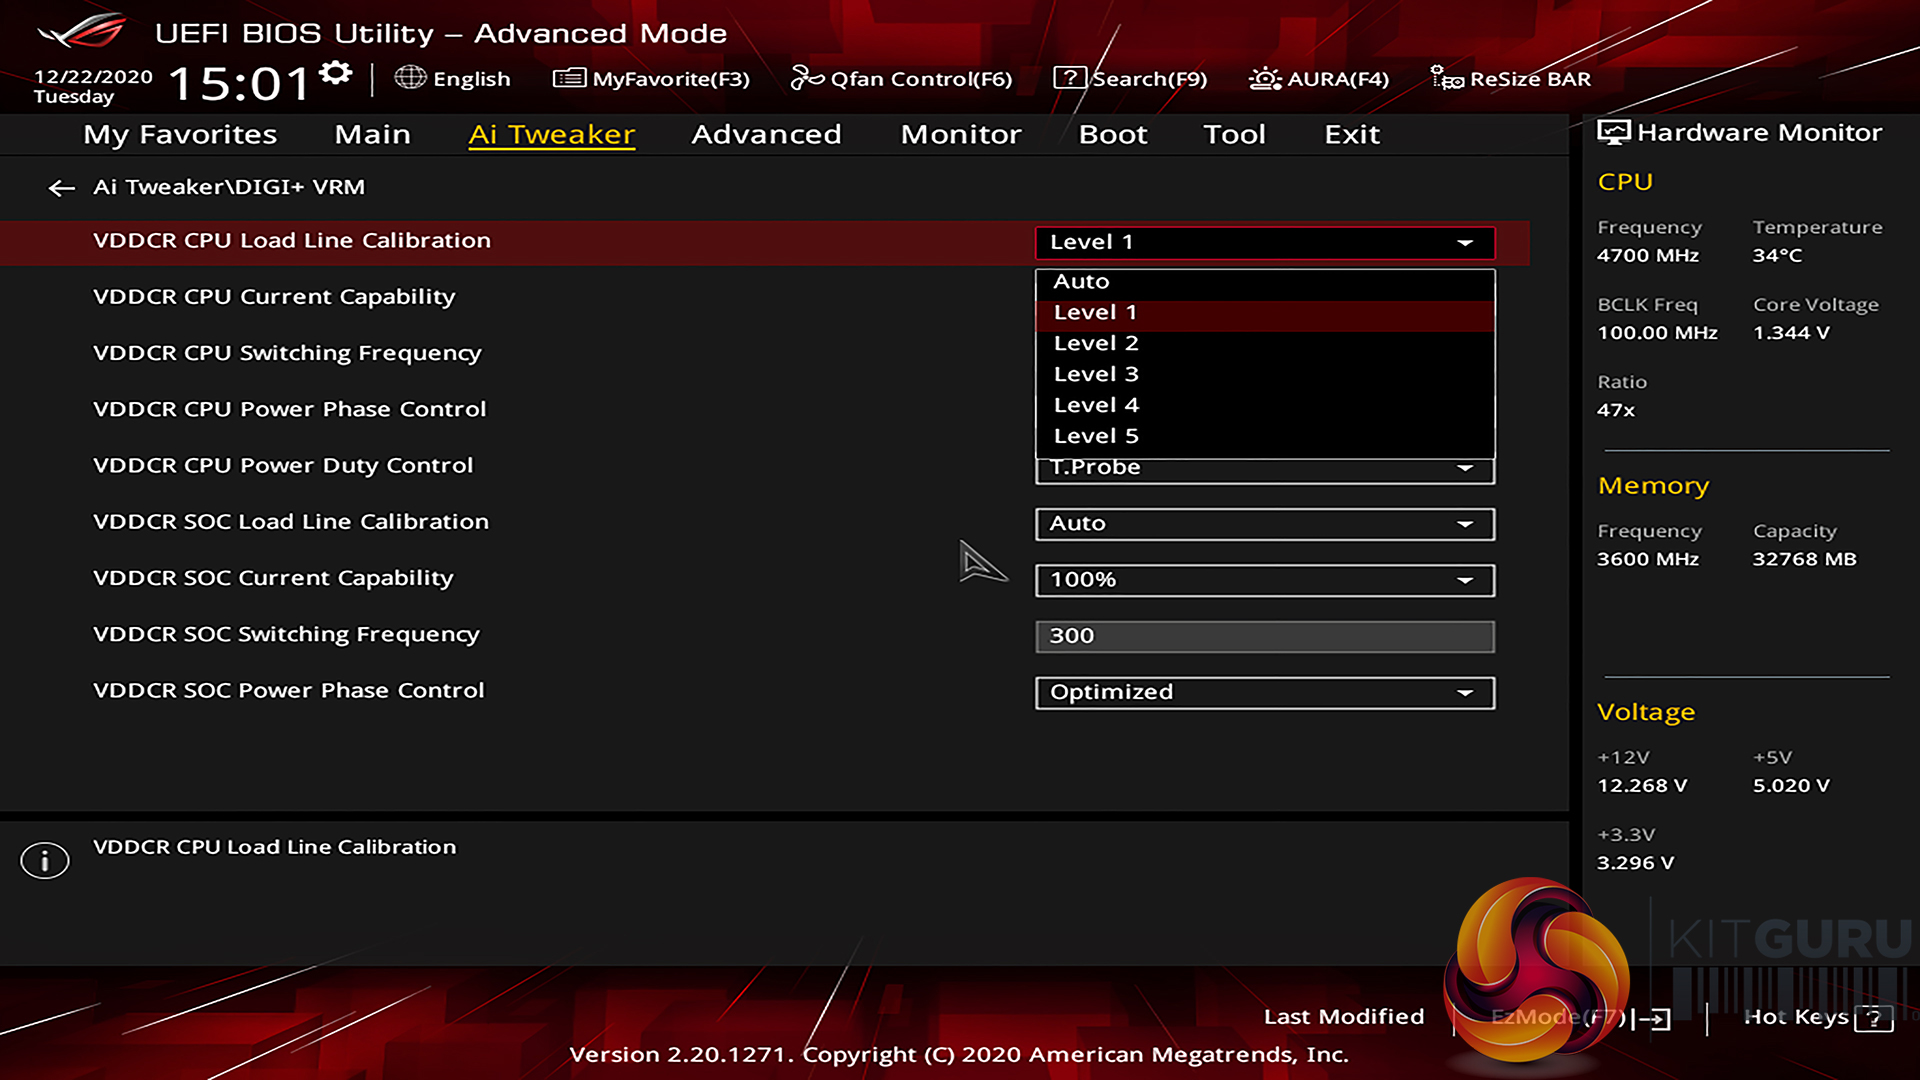Expand the VDDCR SOC Power Phase Control dropdown
This screenshot has width=1920, height=1080.
1264,693
